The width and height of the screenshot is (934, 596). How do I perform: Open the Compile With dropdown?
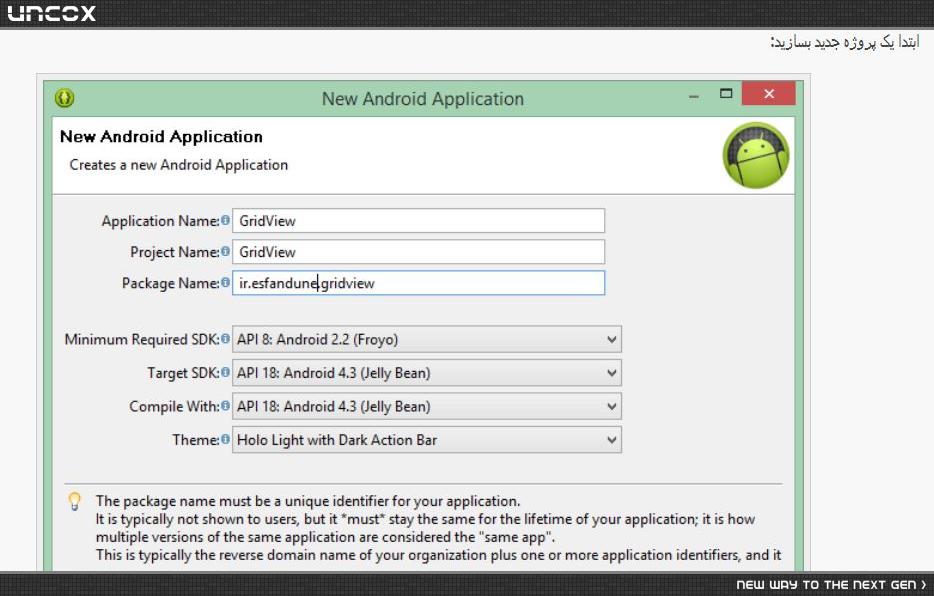pyautogui.click(x=426, y=406)
